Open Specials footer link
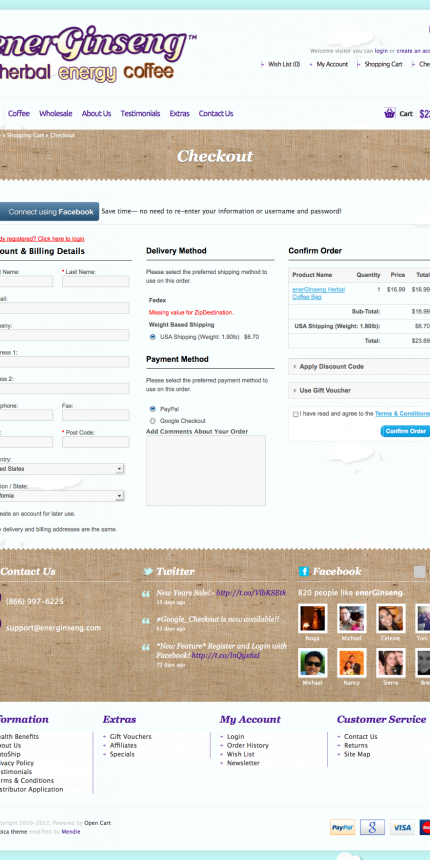 click(122, 754)
